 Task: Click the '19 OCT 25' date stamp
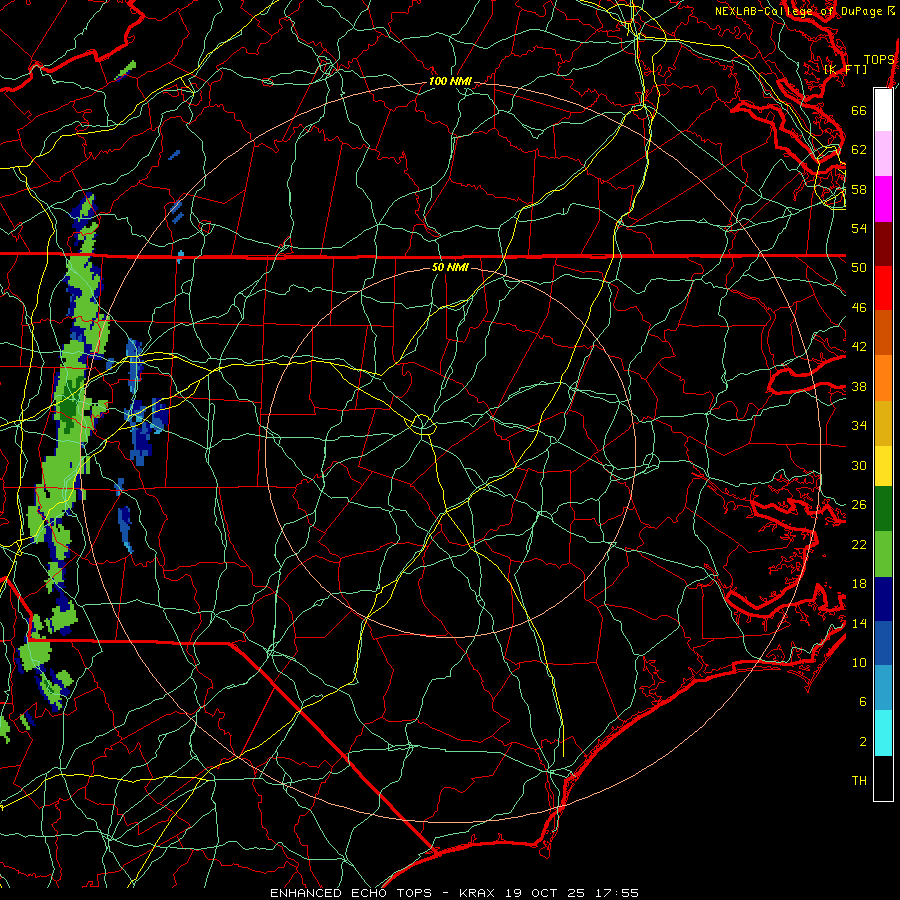point(545,893)
